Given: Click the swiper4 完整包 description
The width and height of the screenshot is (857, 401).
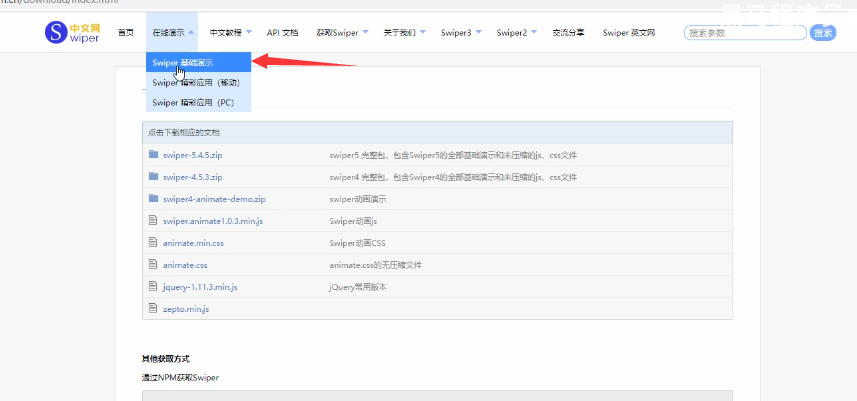Looking at the screenshot, I should 453,177.
